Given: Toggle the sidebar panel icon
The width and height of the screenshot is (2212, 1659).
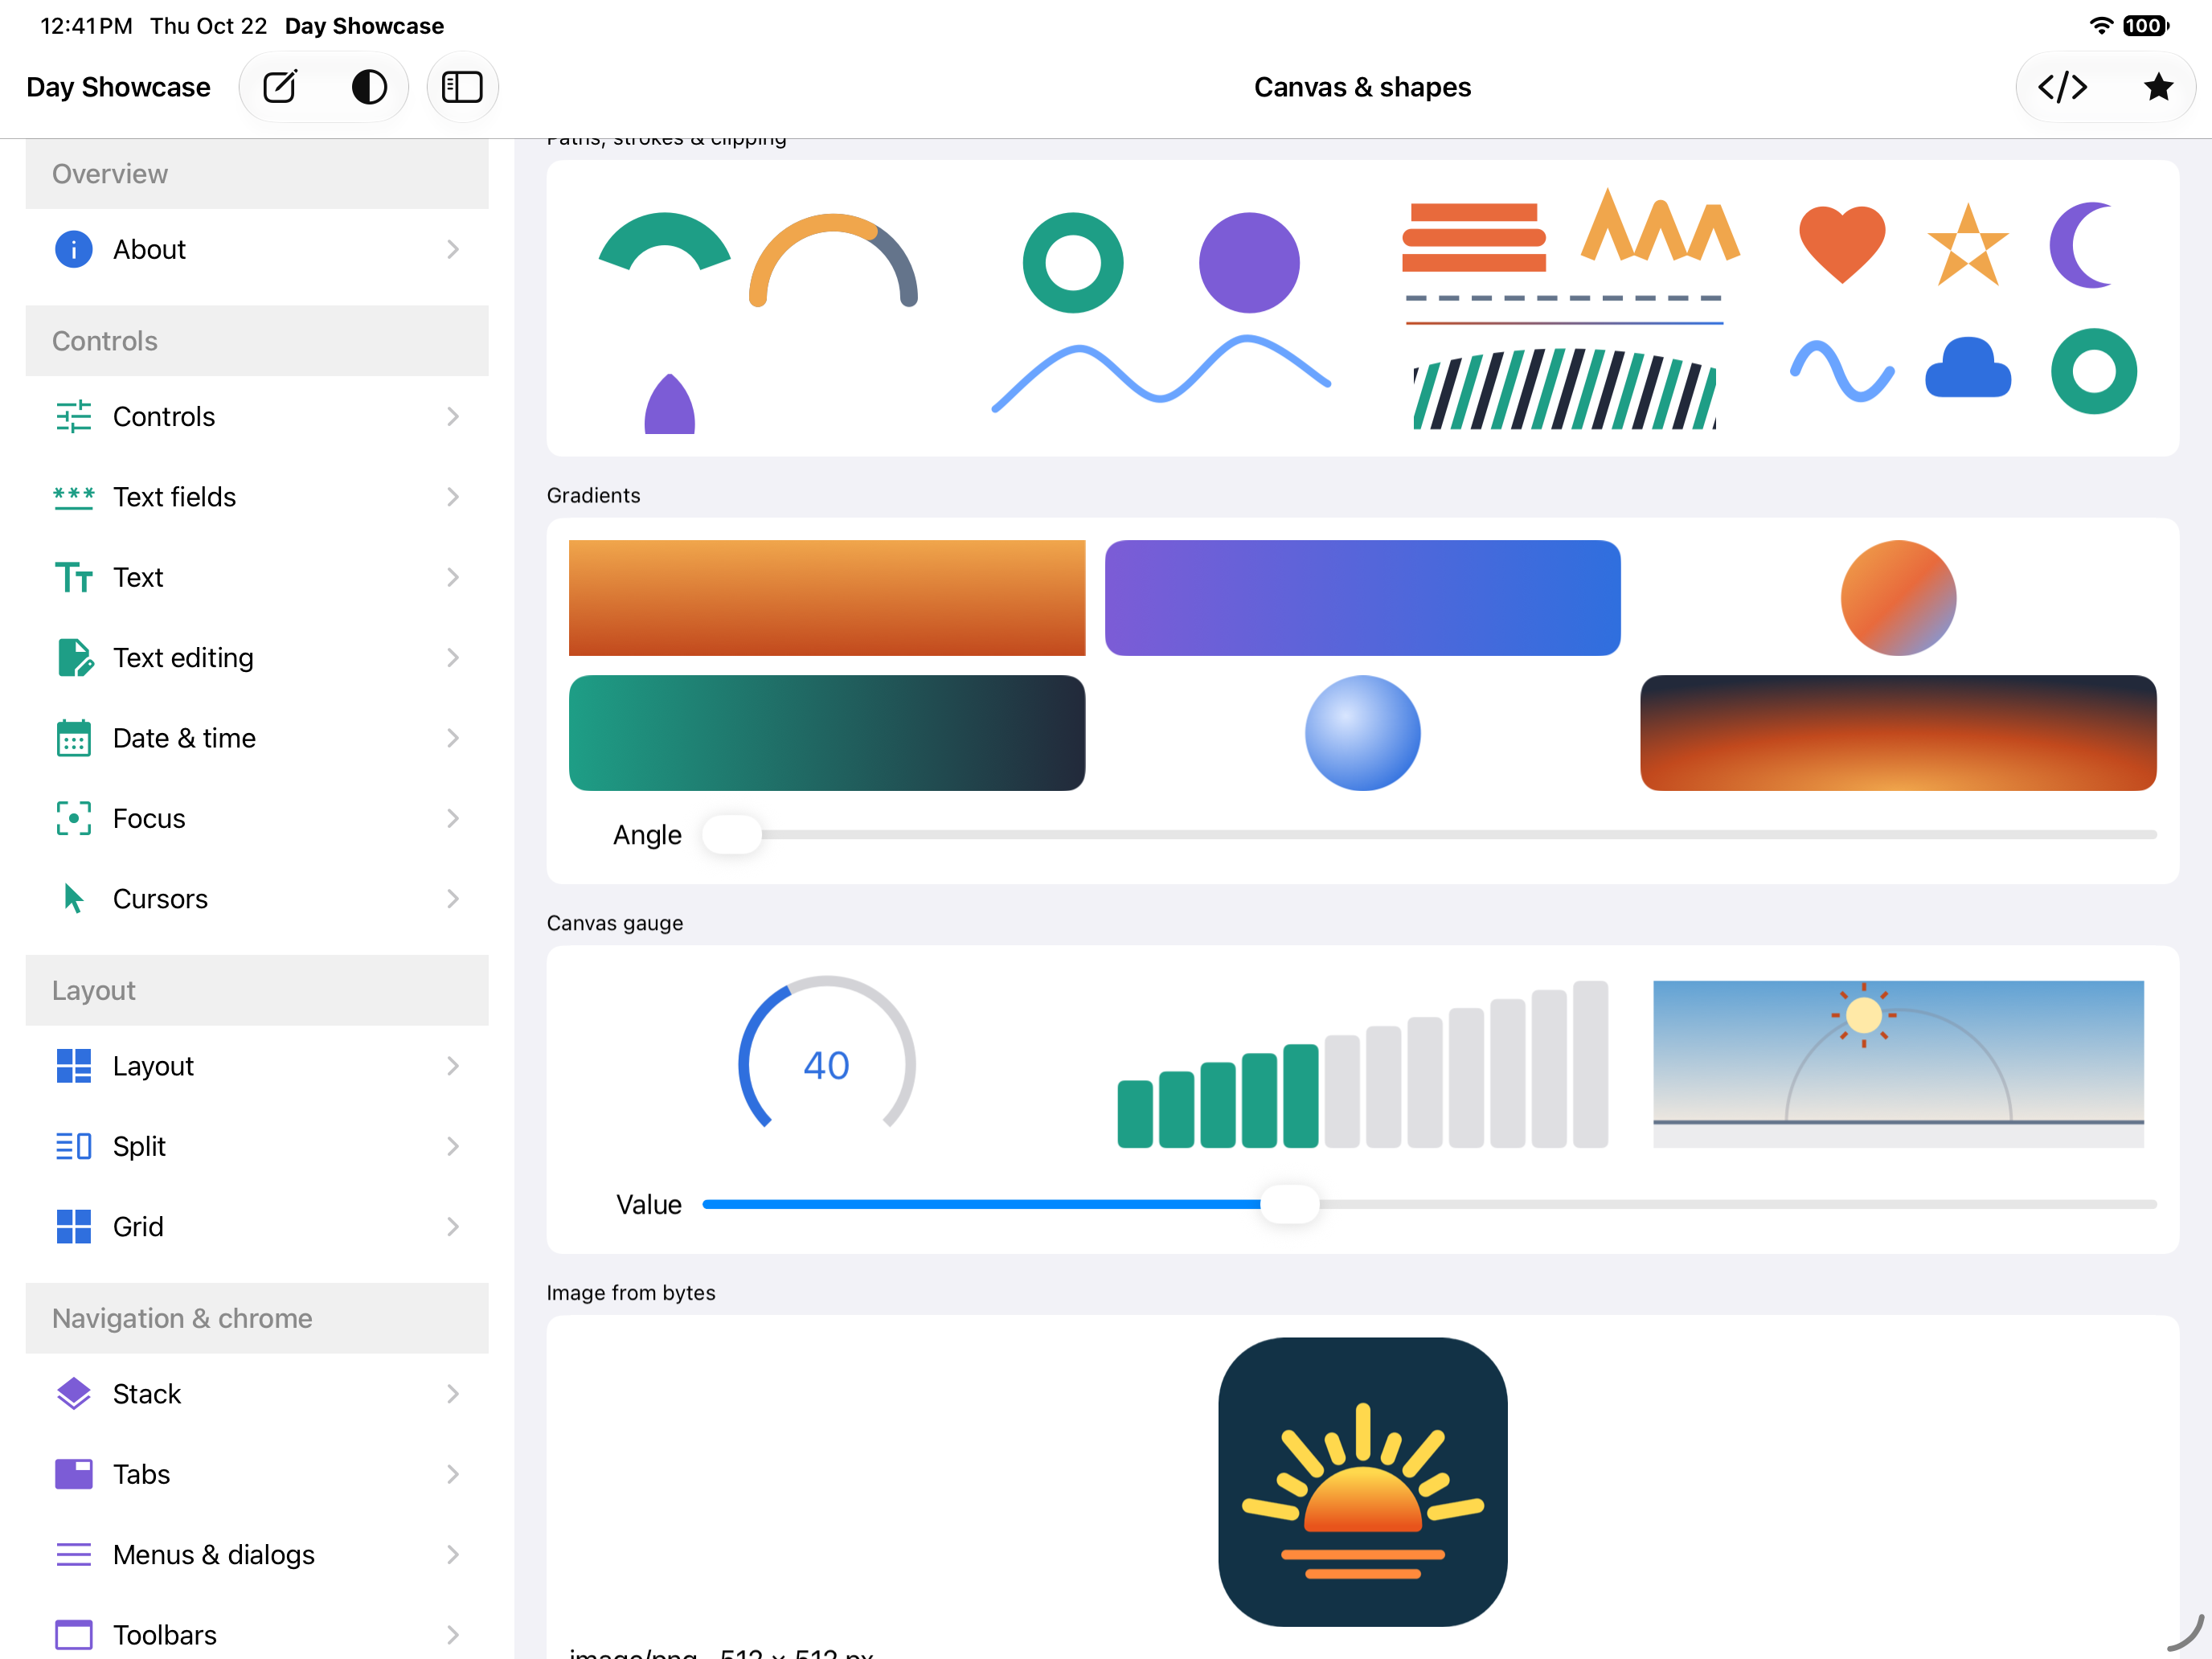Looking at the screenshot, I should tap(462, 87).
